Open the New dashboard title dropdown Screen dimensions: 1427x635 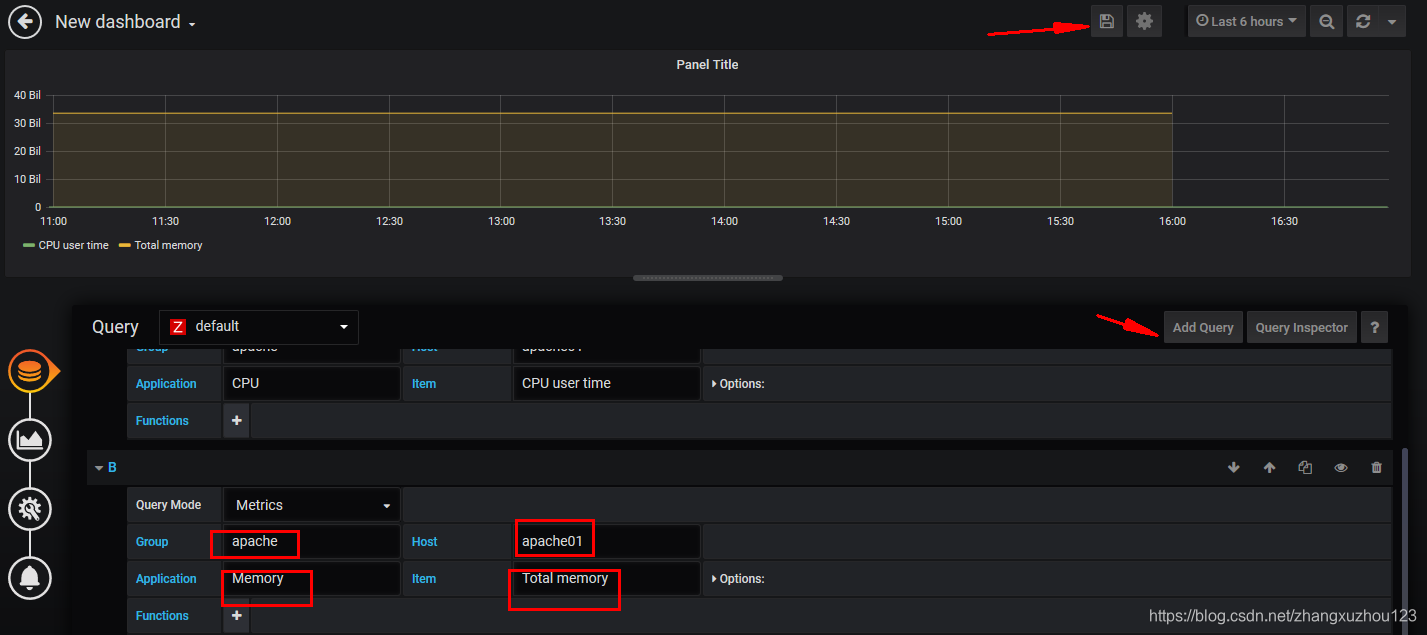click(x=125, y=22)
